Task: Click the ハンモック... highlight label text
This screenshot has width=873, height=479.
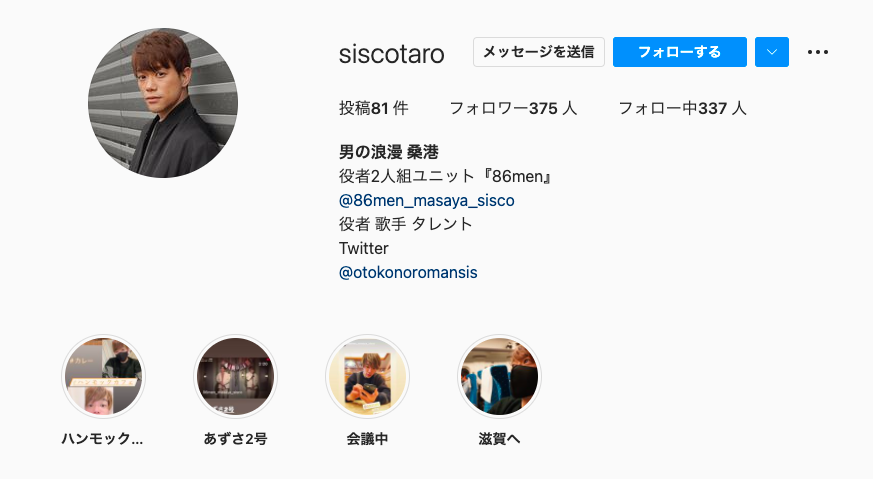Action: (x=102, y=439)
